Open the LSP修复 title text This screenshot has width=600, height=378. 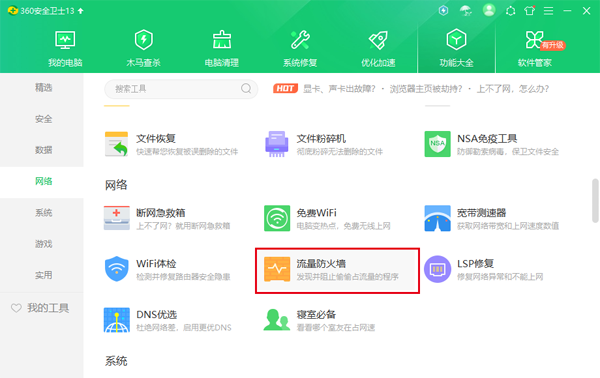pyautogui.click(x=475, y=264)
